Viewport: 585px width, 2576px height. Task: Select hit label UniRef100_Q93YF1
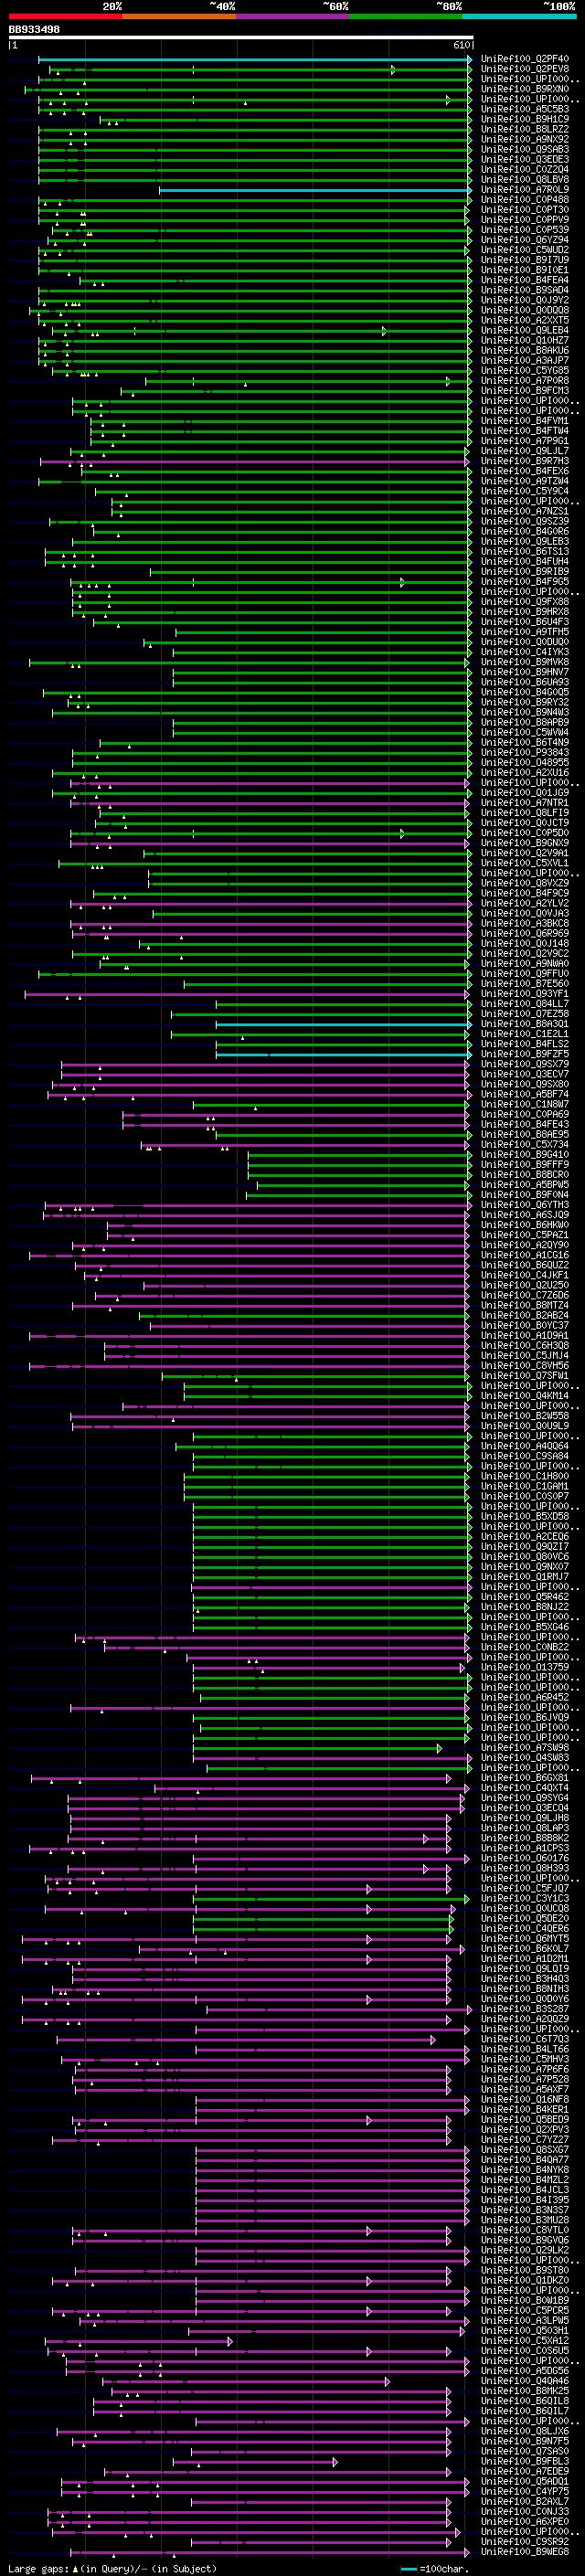coord(525,993)
